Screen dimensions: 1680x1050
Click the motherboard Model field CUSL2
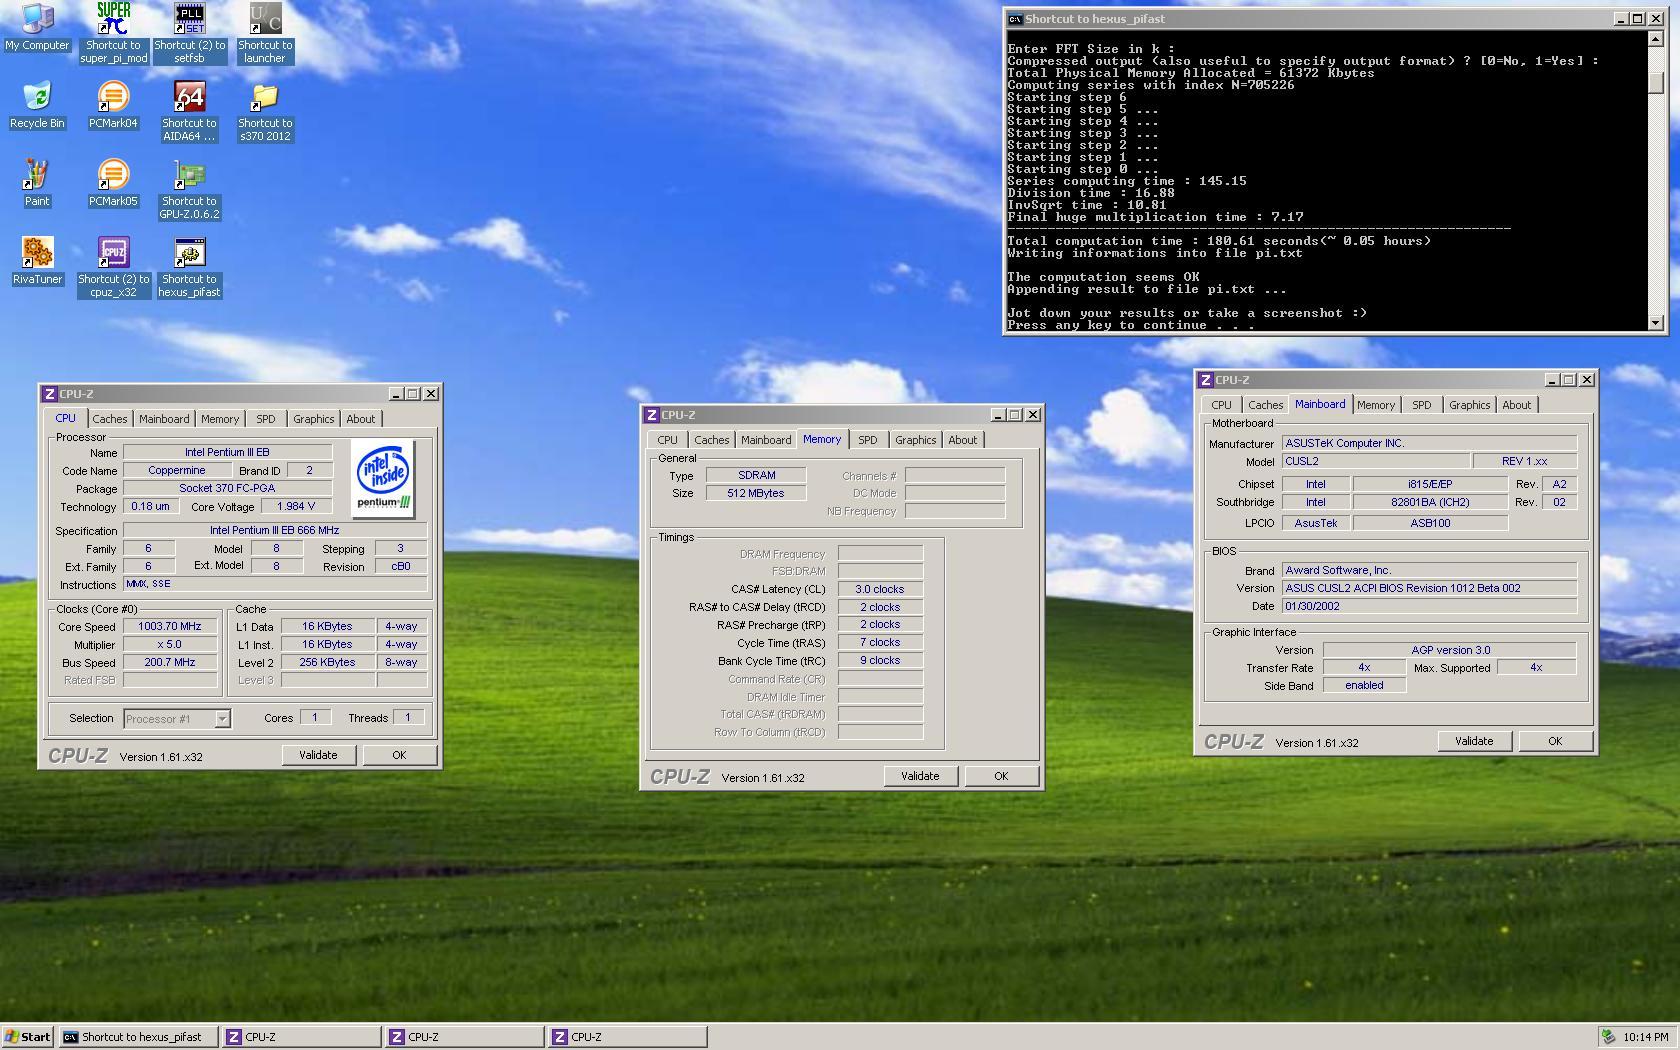coord(1376,462)
